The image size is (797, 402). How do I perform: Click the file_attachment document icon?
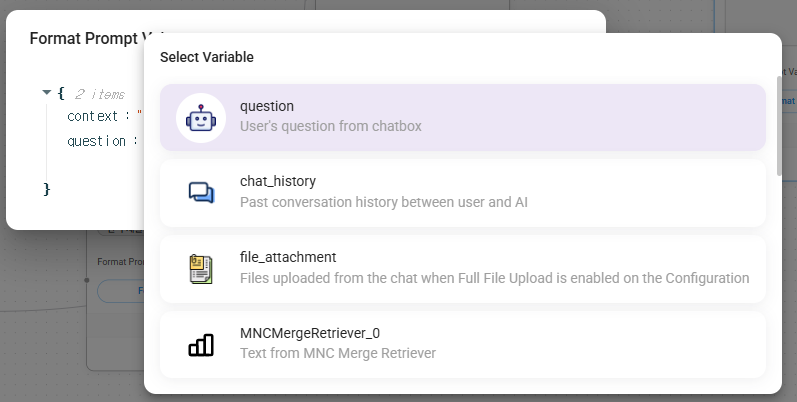pos(201,269)
